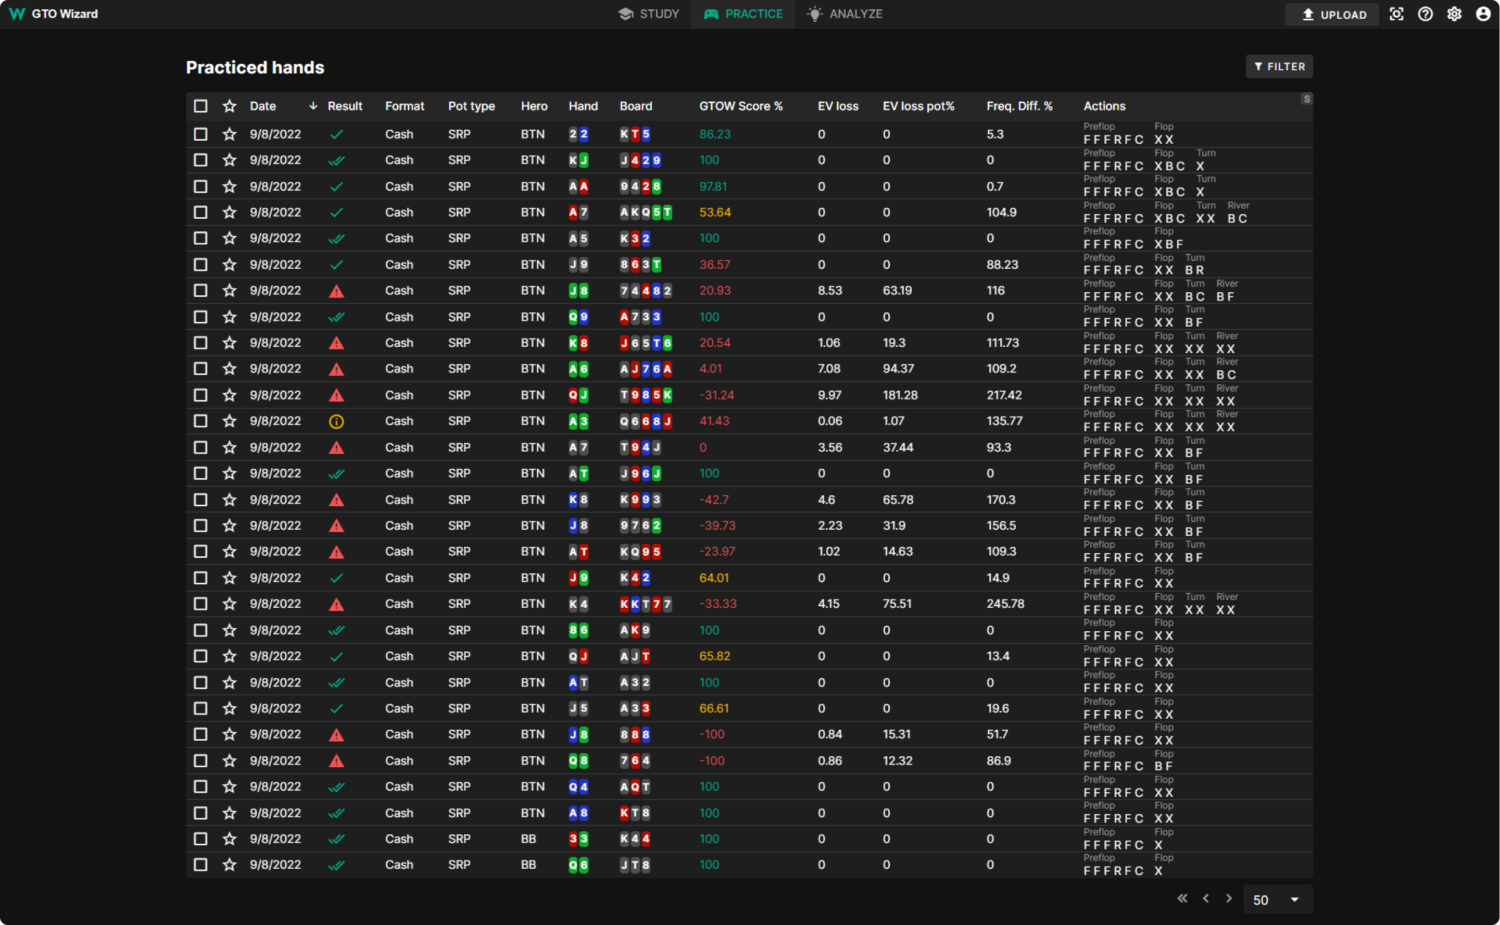Click the Format column header
The image size is (1500, 925).
coord(404,106)
